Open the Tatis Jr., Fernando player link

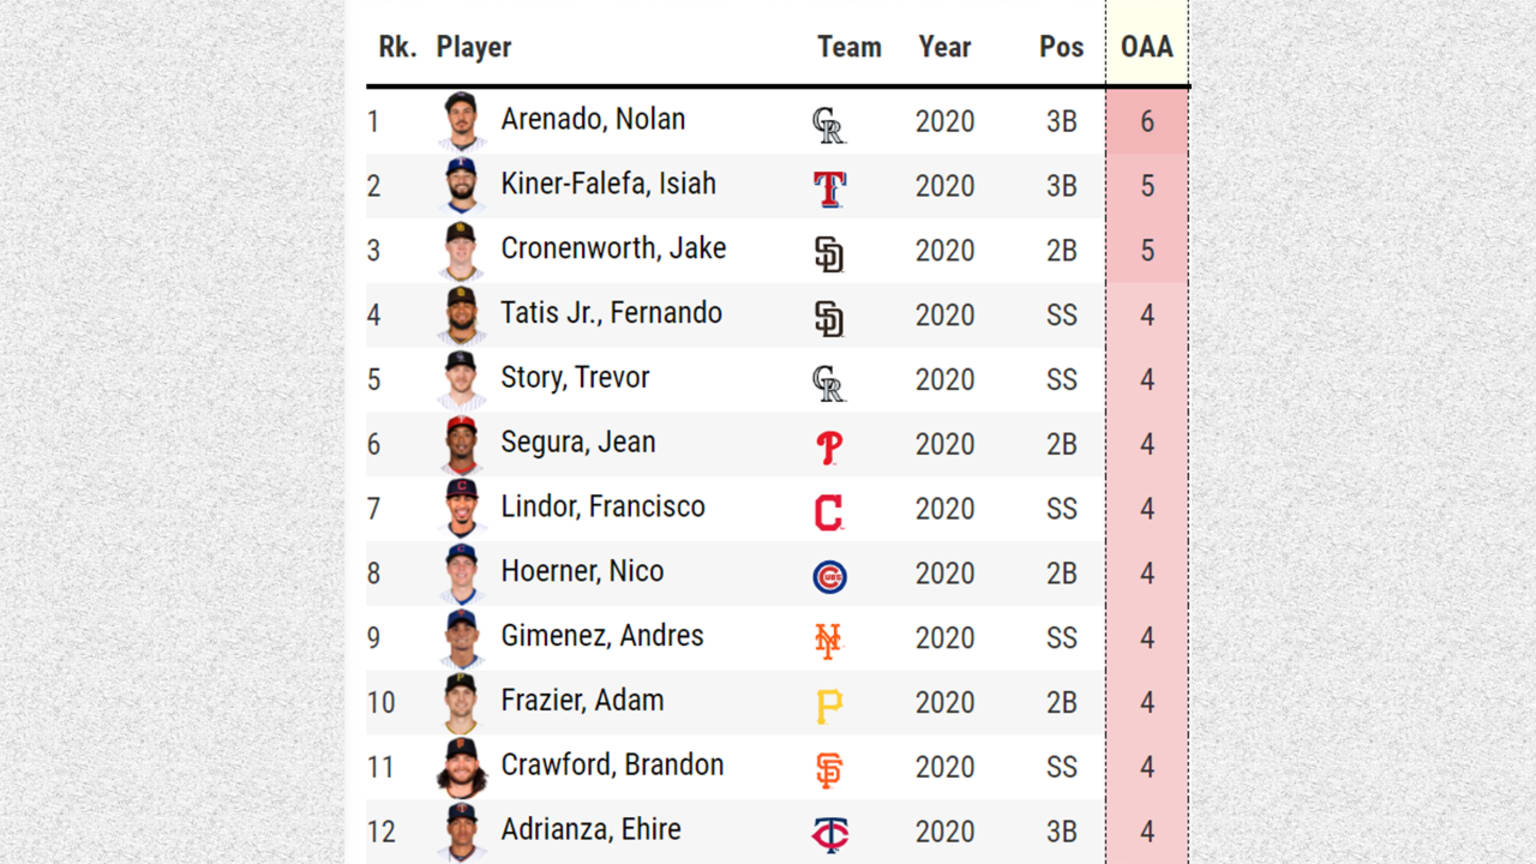tap(611, 313)
